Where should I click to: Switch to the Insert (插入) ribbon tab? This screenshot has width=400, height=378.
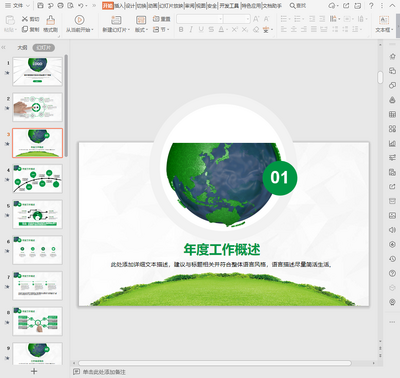pyautogui.click(x=119, y=6)
